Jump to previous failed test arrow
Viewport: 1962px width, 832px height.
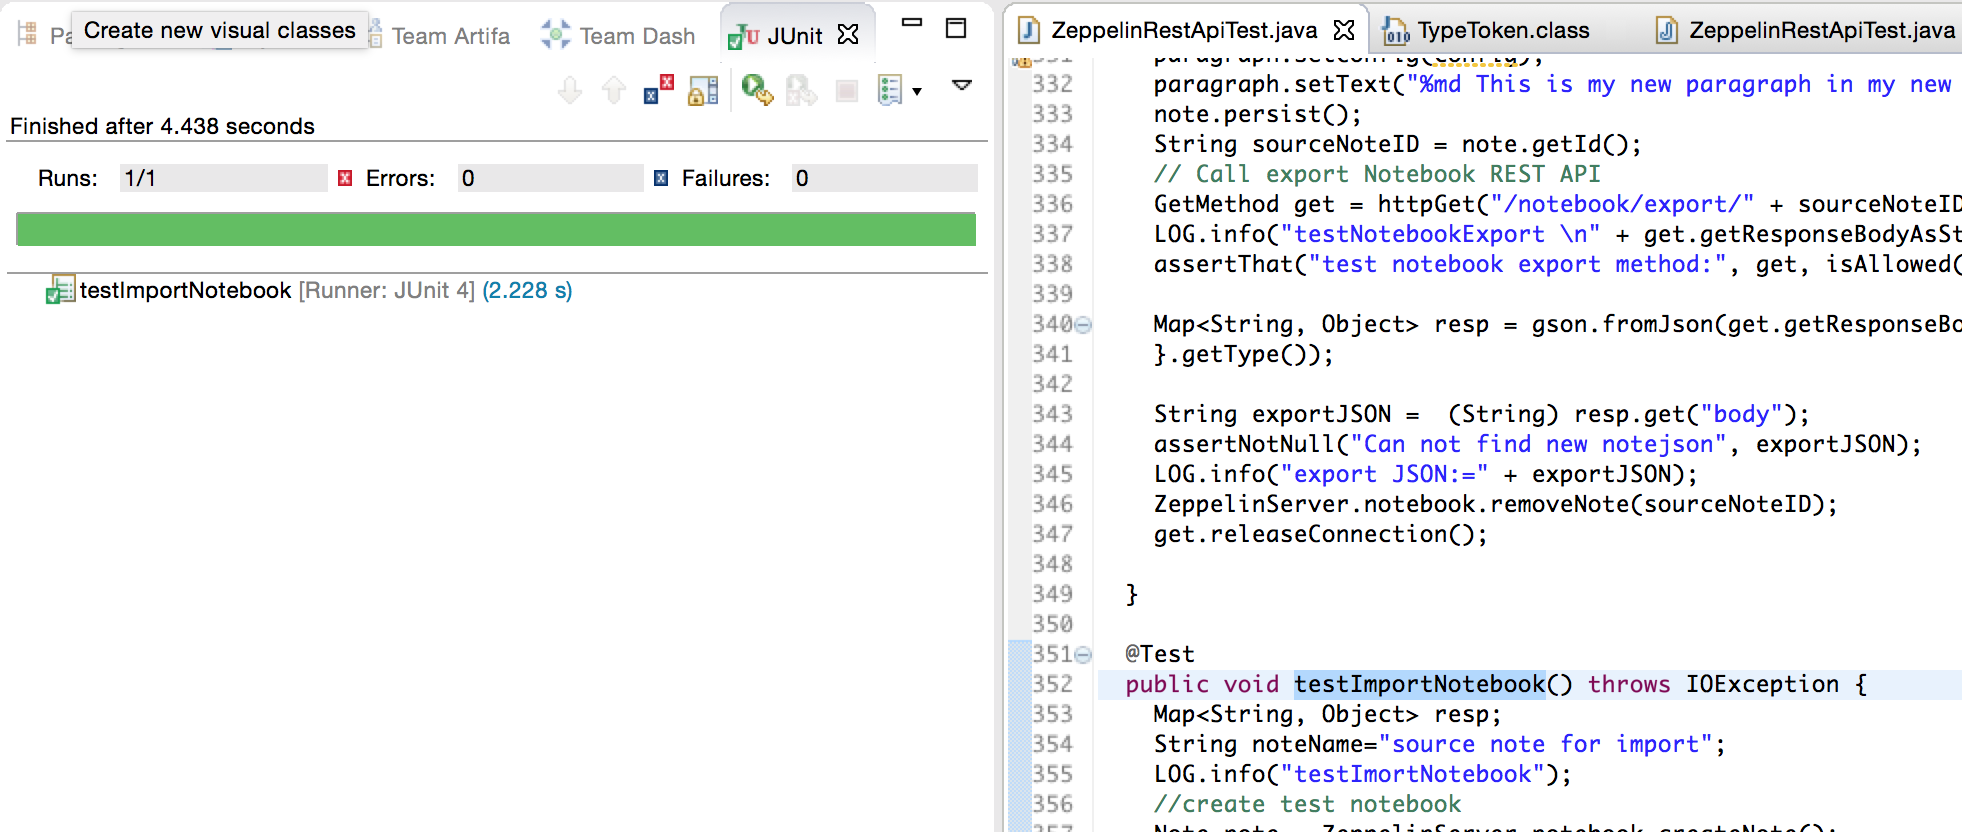coord(614,91)
